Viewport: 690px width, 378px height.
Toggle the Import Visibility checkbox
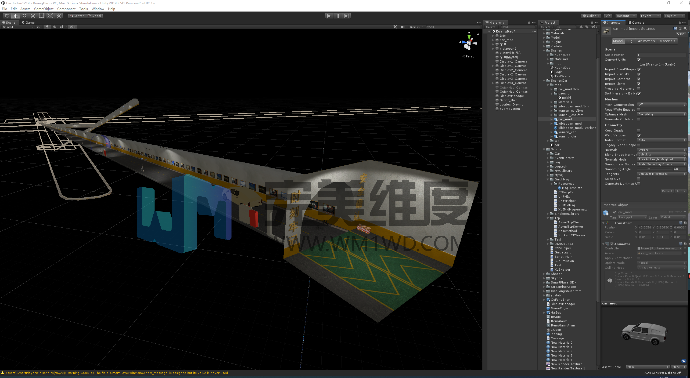(639, 74)
